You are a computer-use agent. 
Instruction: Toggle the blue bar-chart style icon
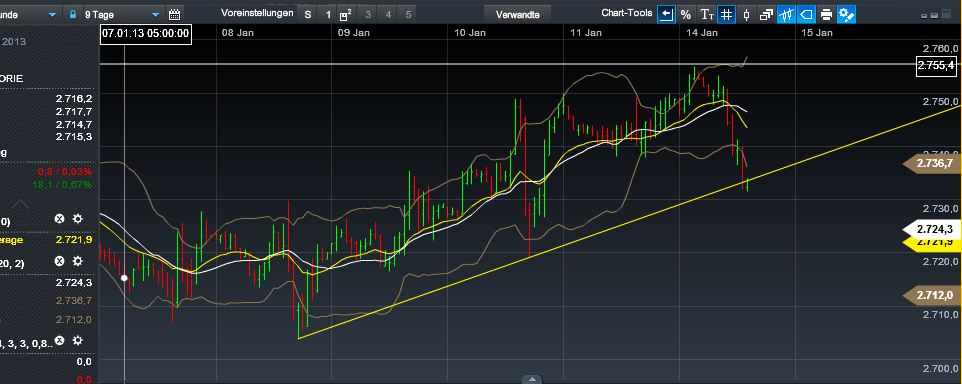[786, 15]
